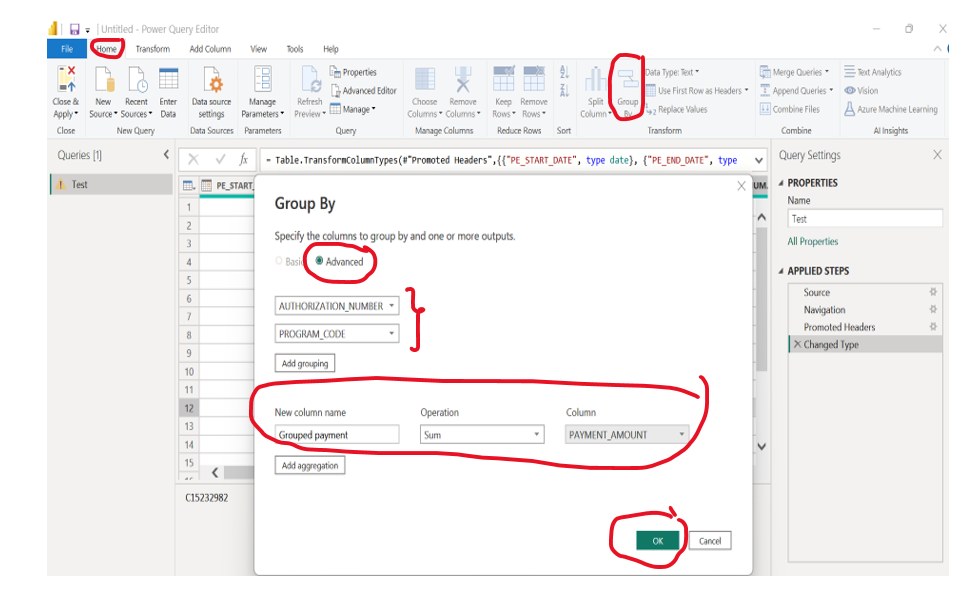Switch to the Add Column tab
Image resolution: width=965 pixels, height=595 pixels.
210,49
